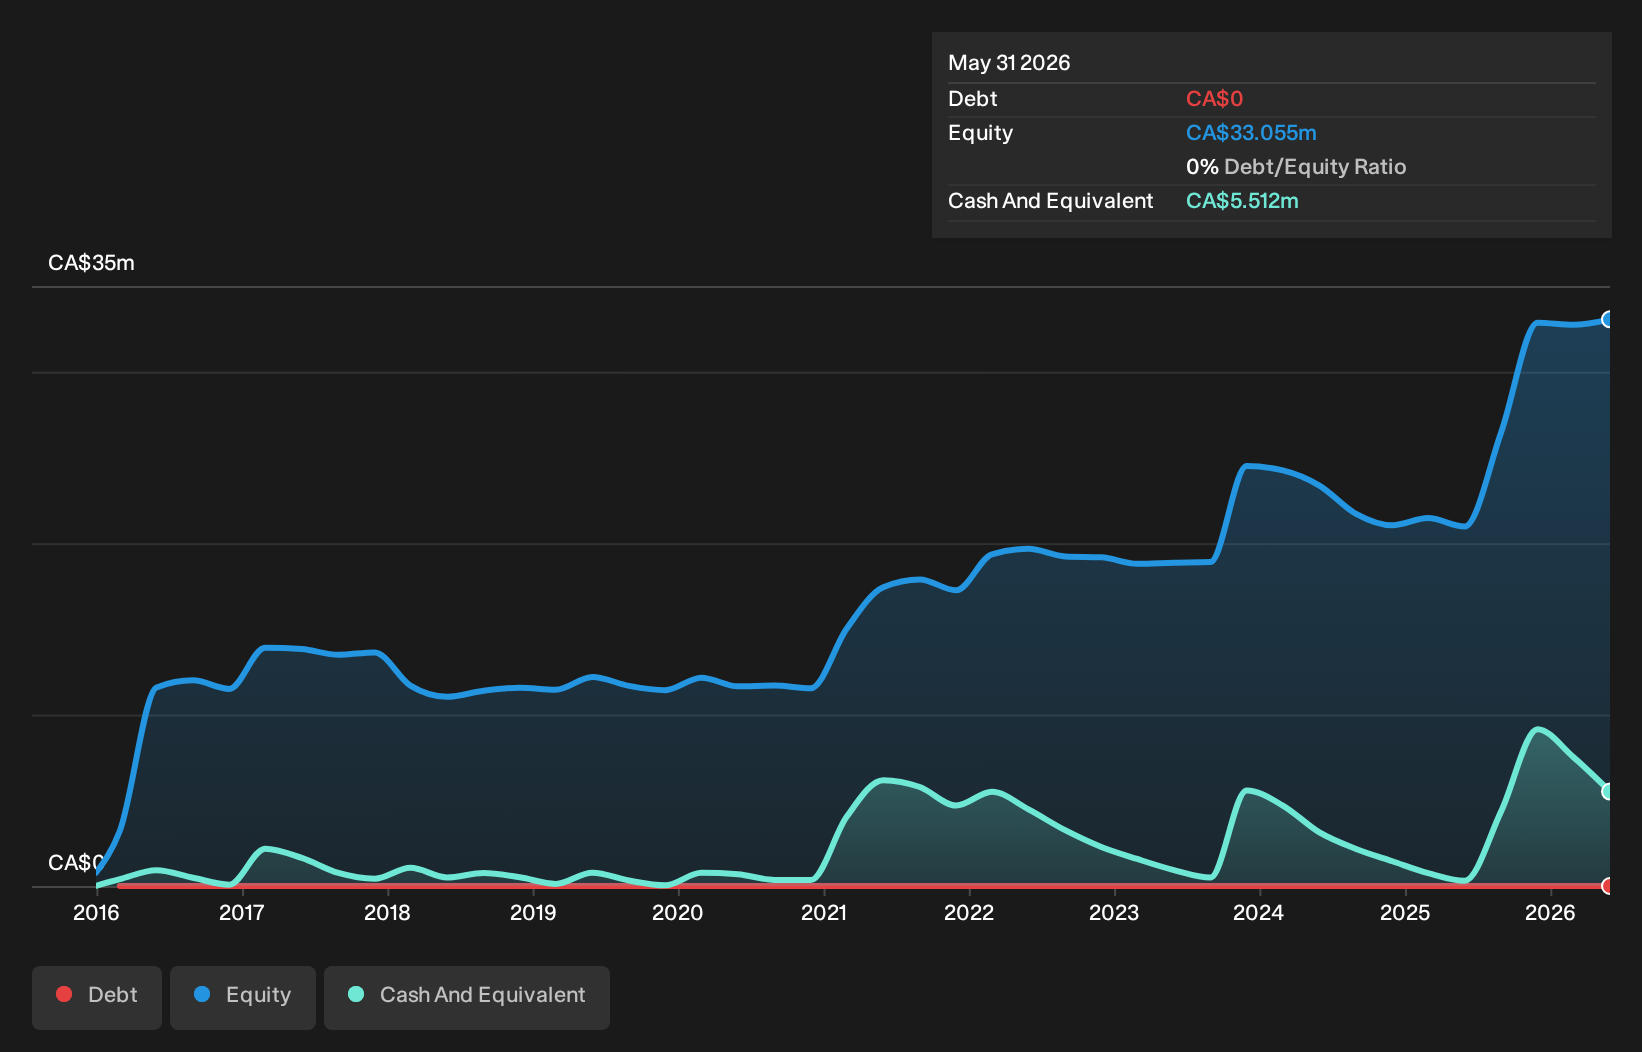
Task: Click the red CA$0 Debt value in tooltip
Action: (1214, 99)
